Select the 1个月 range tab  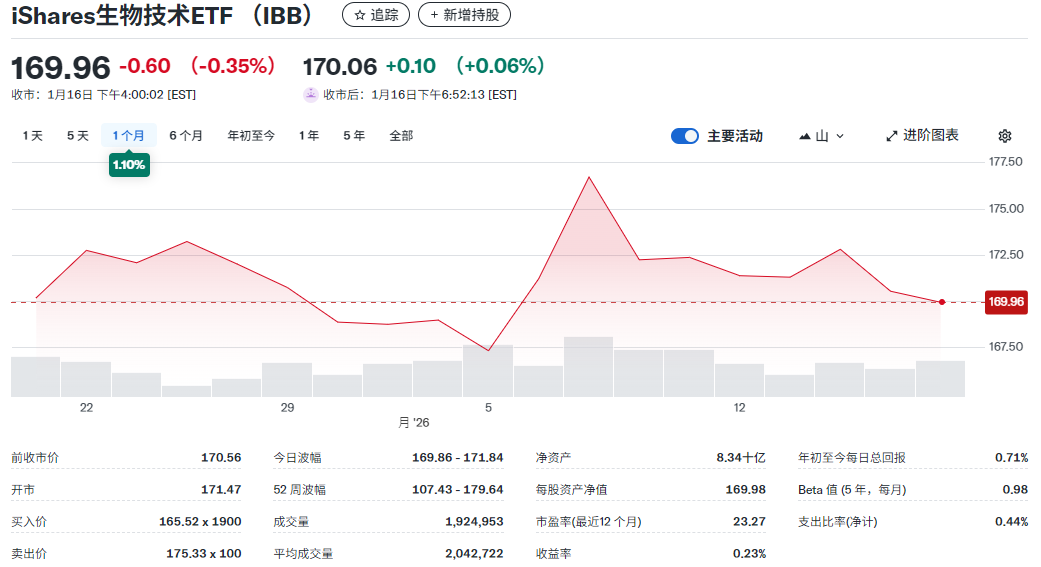[x=129, y=135]
